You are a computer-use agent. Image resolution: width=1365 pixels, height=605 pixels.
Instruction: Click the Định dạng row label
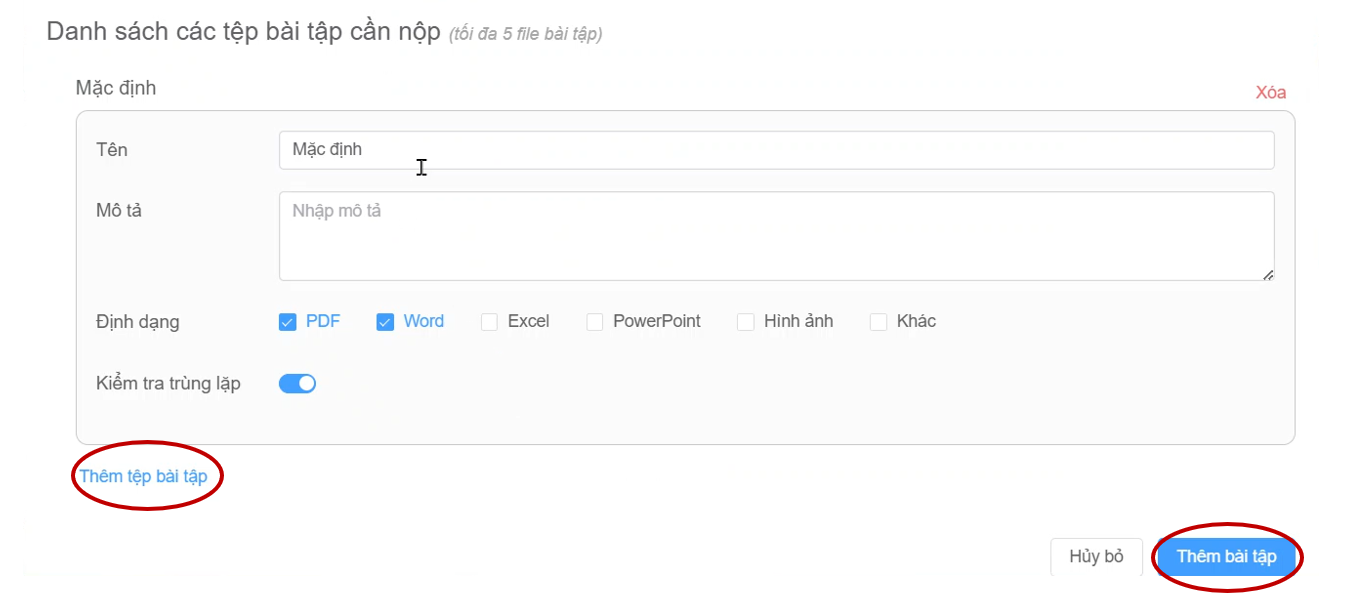tap(138, 322)
